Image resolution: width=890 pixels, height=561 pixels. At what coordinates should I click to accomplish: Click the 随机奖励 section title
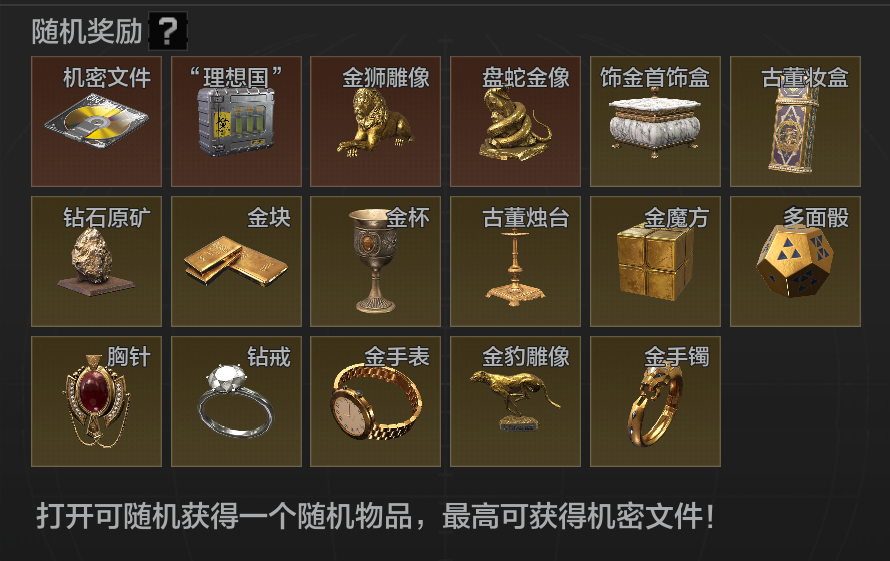87,31
